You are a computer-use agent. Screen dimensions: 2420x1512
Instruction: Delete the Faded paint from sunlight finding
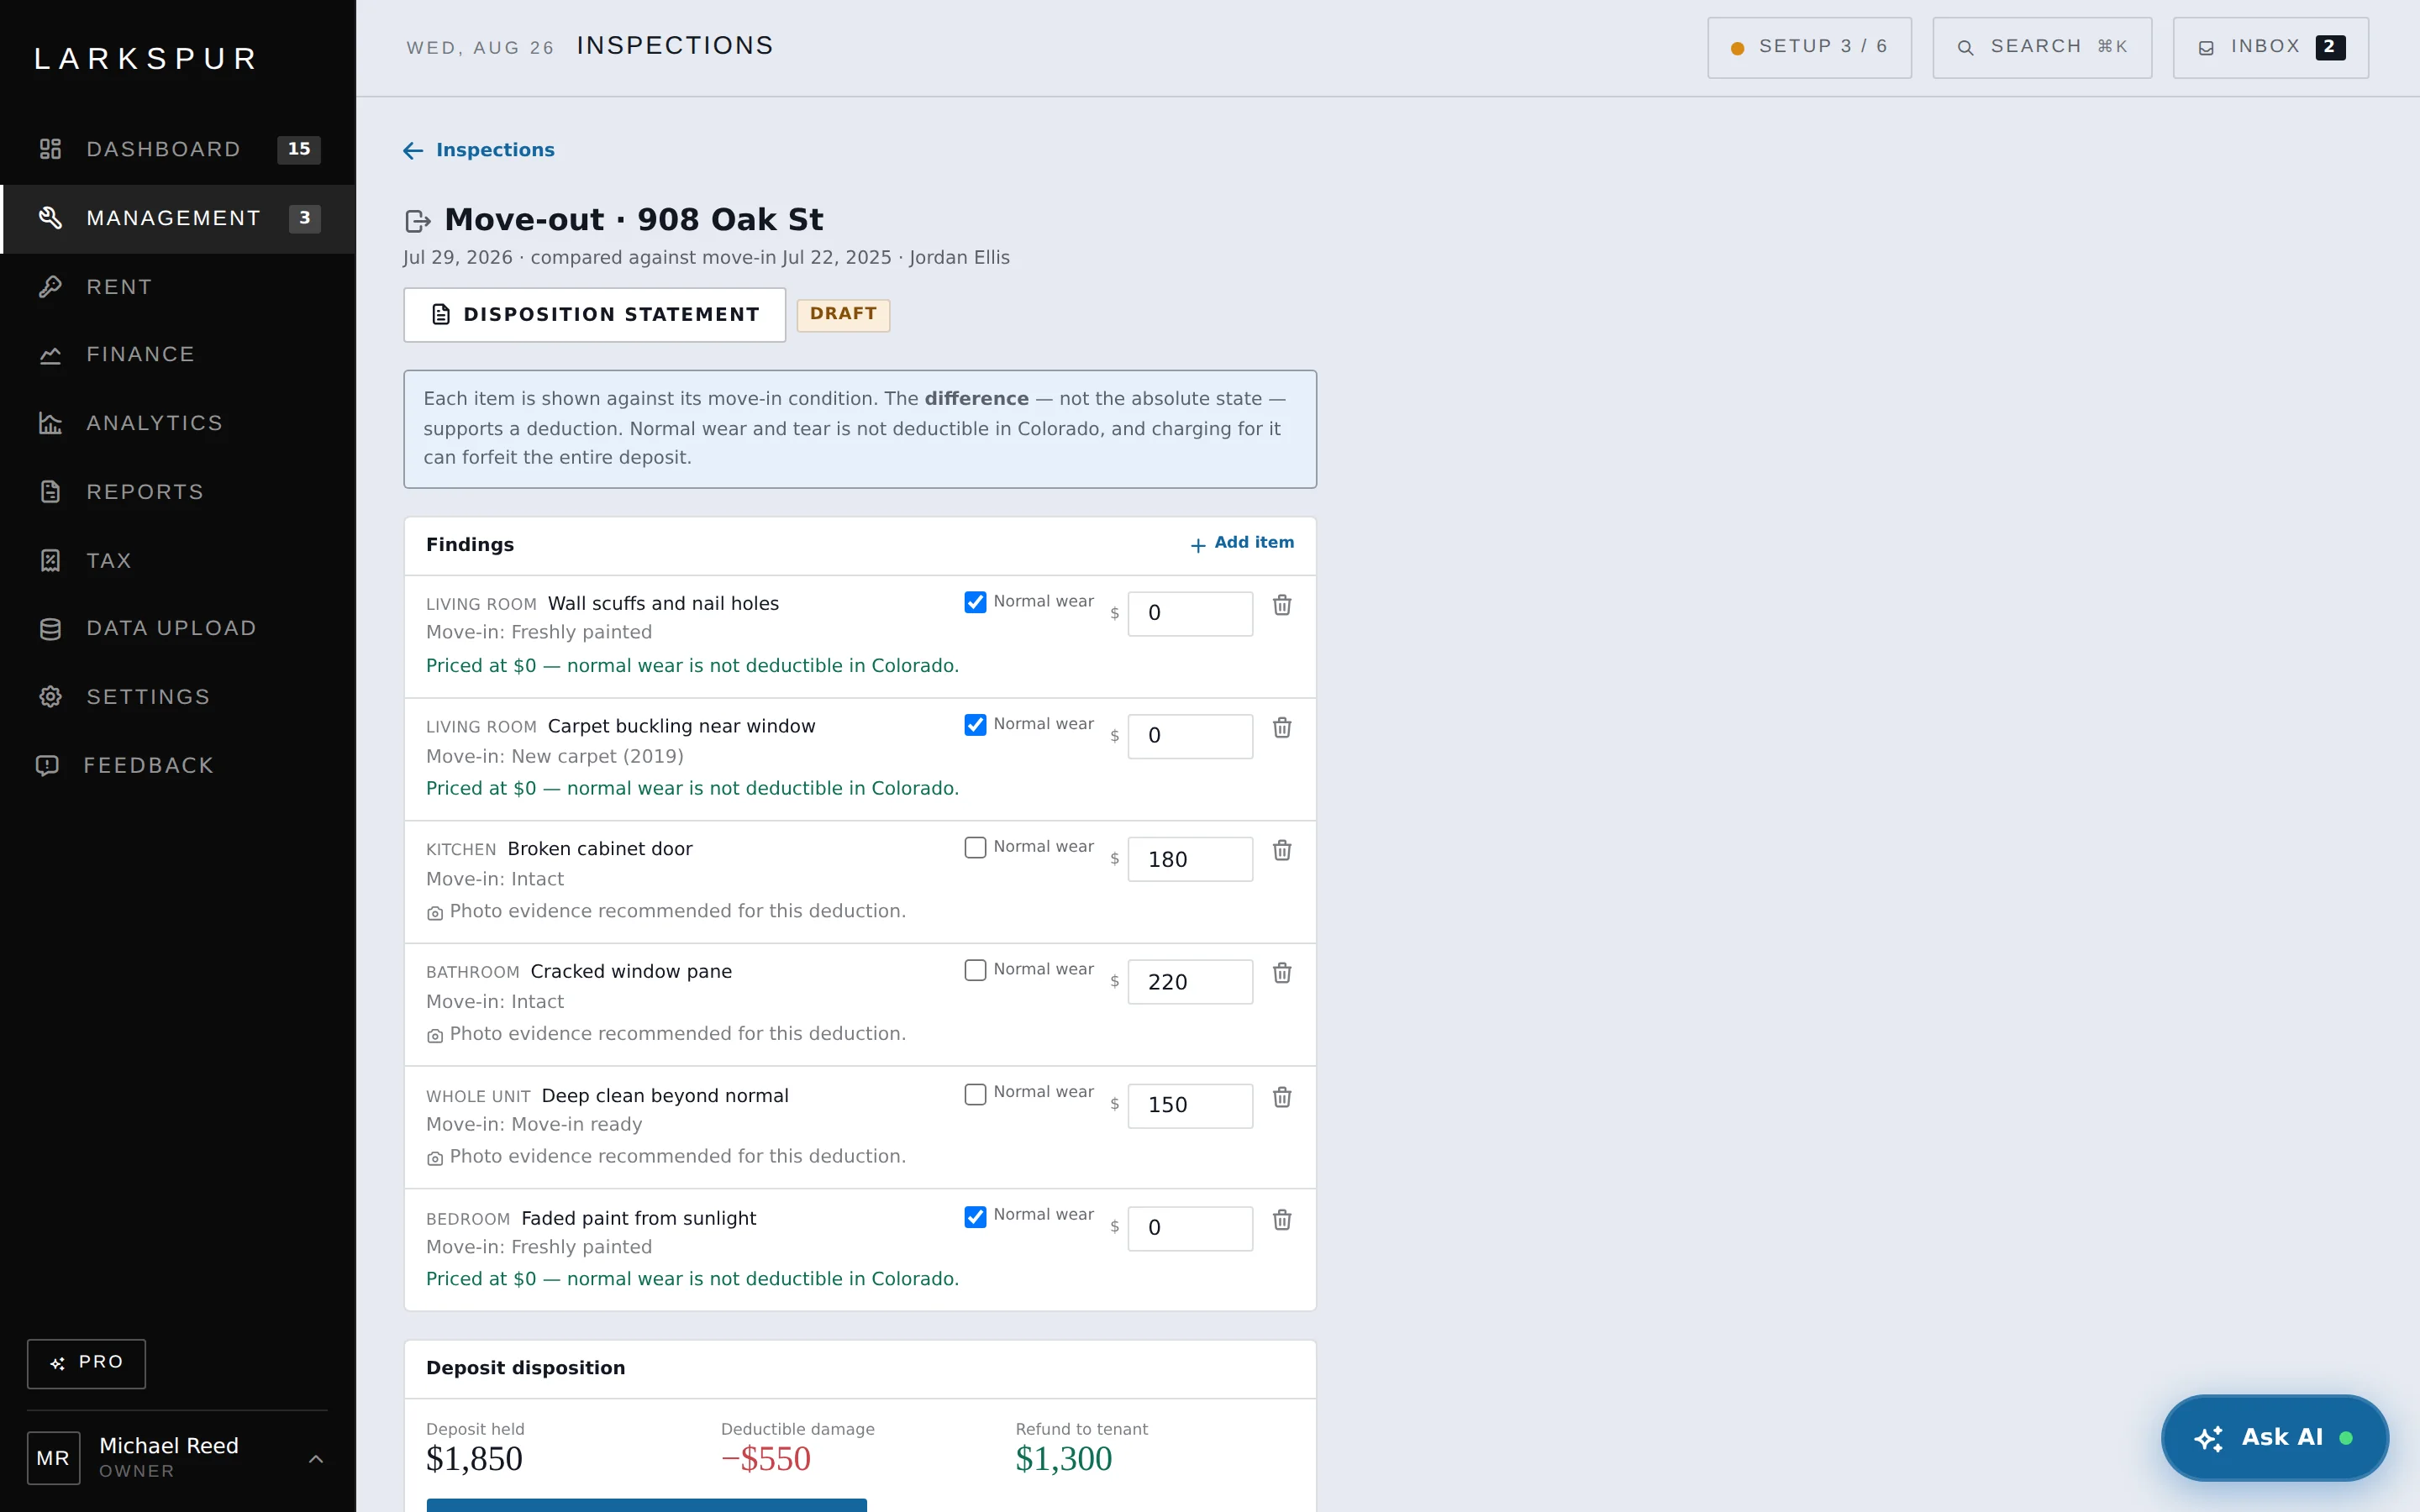[x=1282, y=1220]
